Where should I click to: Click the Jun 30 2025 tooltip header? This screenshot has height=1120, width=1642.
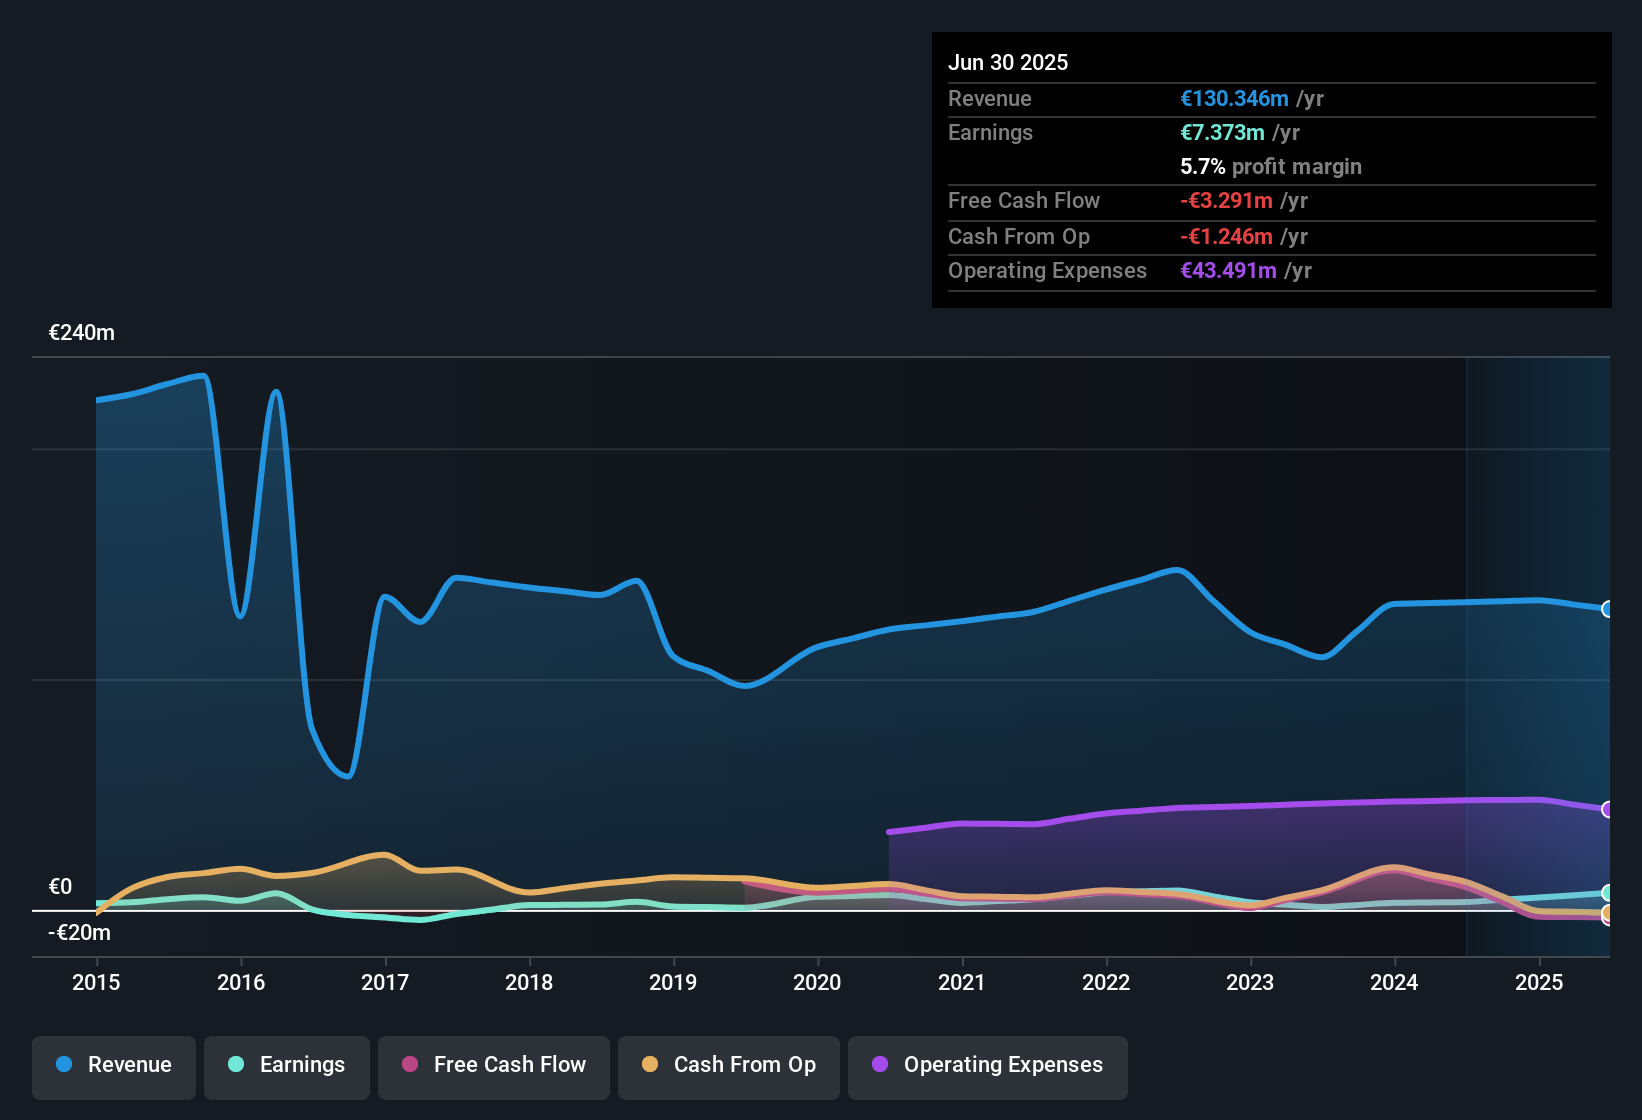(1008, 62)
